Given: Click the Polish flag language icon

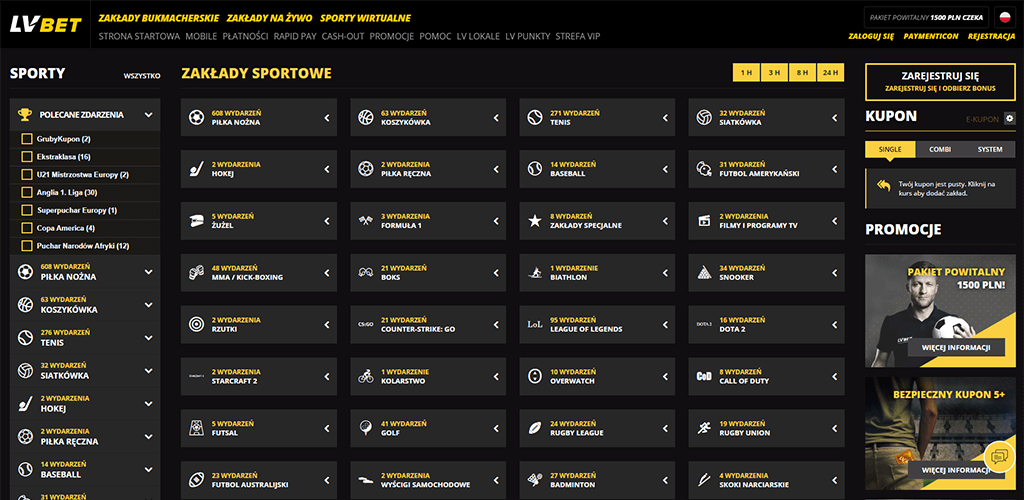Looking at the screenshot, I should (1003, 17).
